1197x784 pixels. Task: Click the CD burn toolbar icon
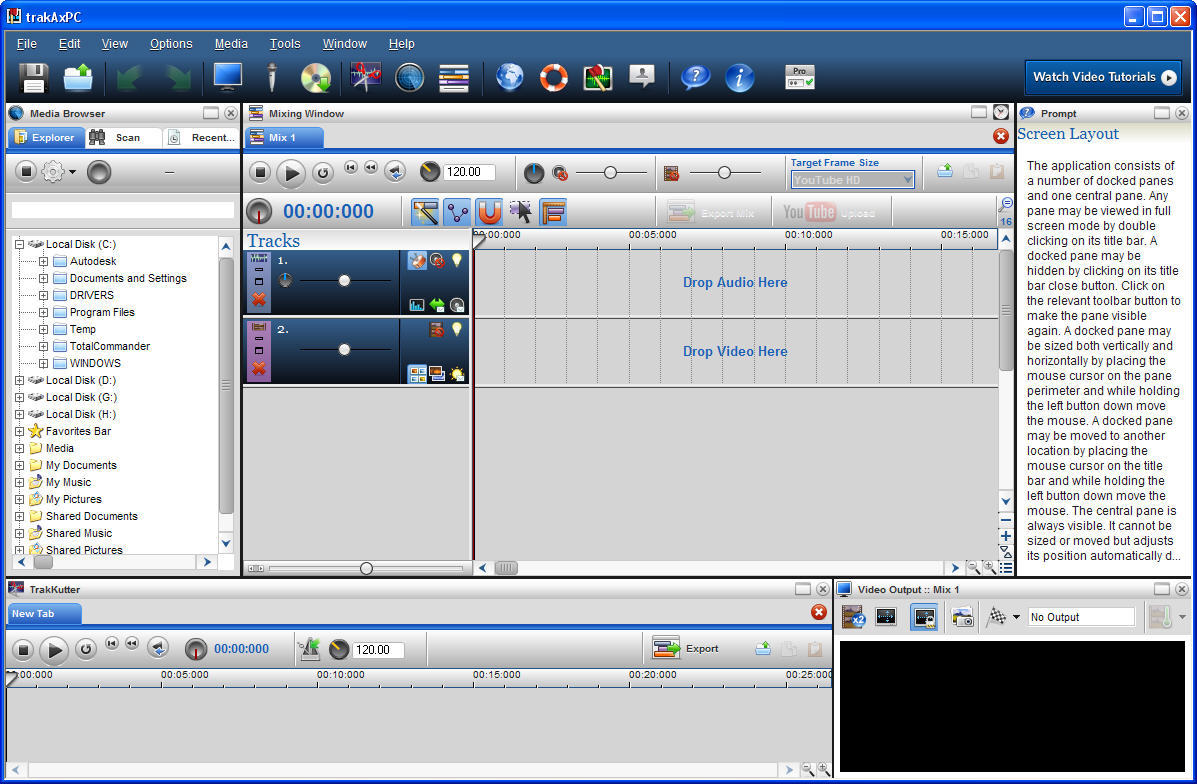pos(316,77)
